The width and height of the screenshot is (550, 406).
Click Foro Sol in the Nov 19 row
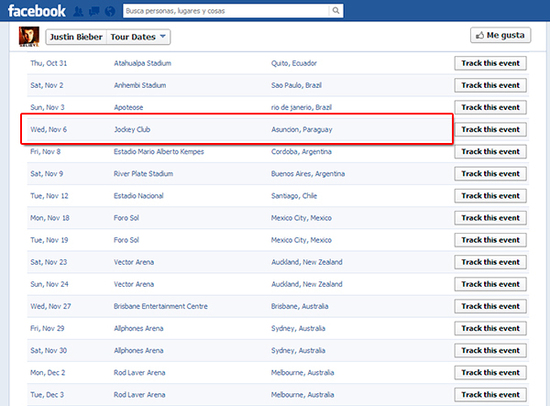(x=126, y=240)
